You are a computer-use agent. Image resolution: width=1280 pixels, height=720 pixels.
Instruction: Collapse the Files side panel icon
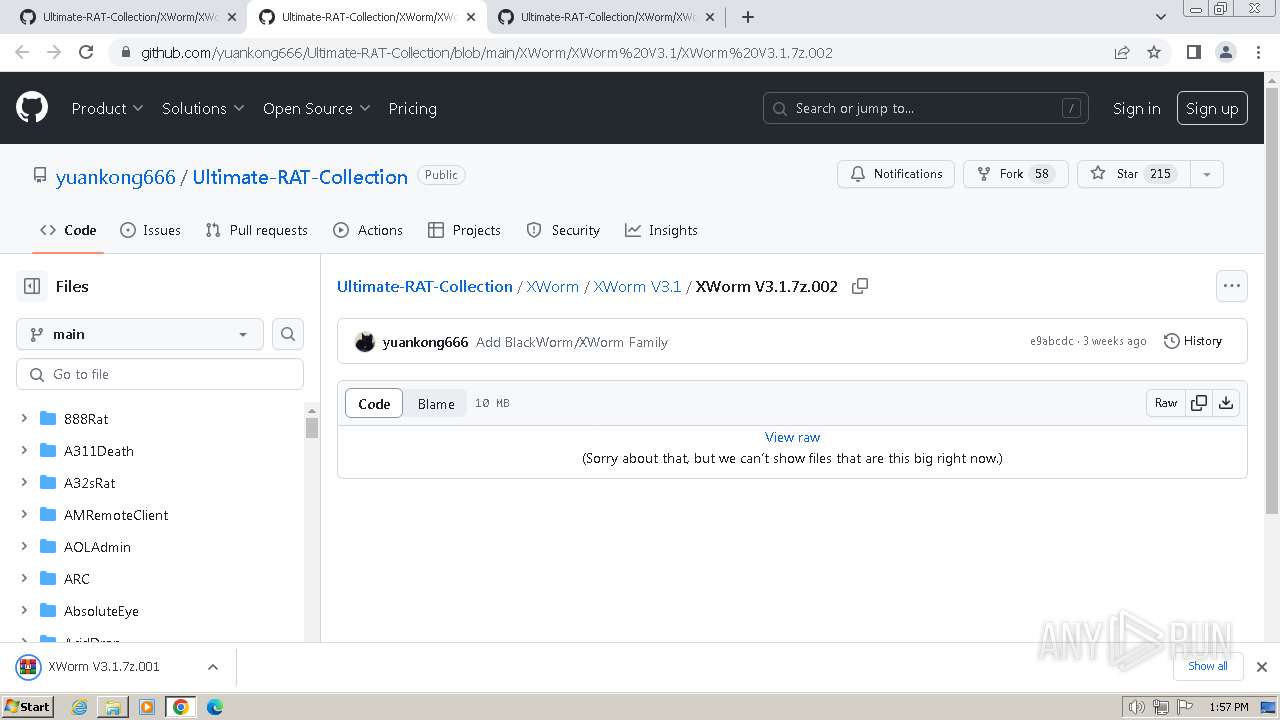tap(32, 286)
